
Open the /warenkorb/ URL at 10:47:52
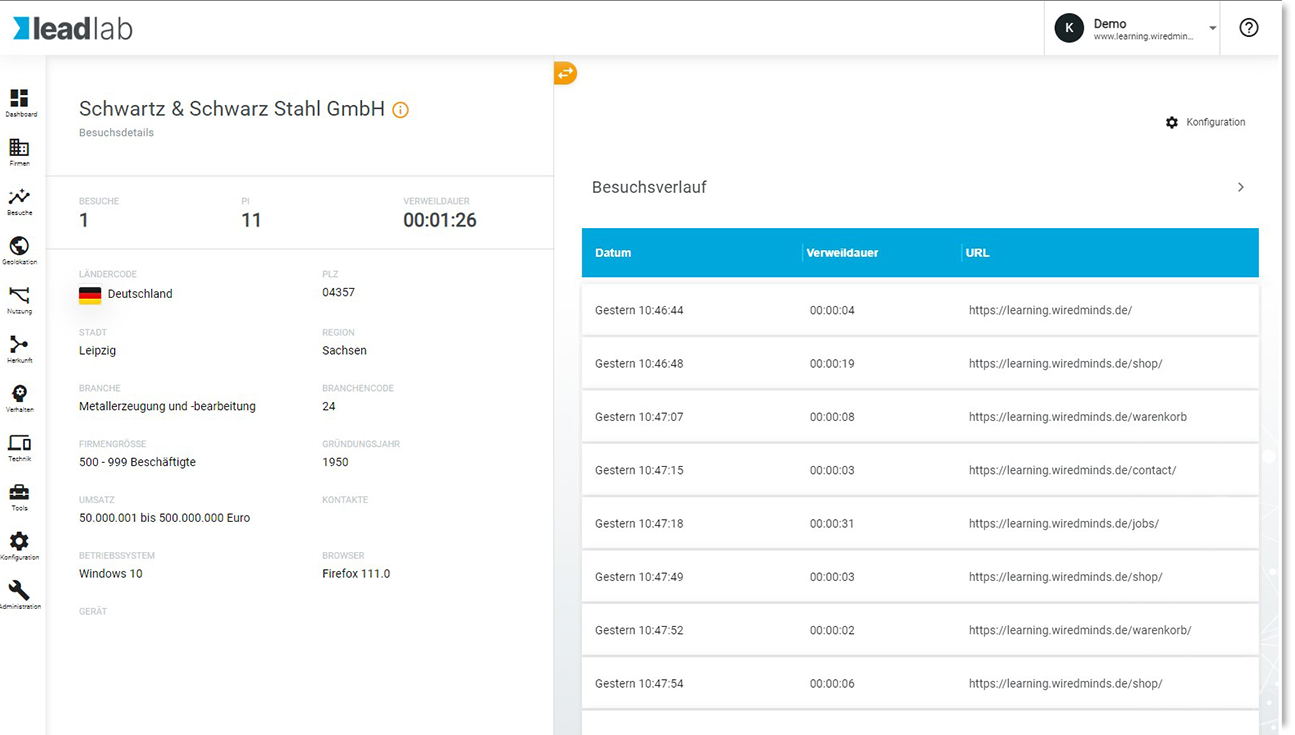(1080, 630)
